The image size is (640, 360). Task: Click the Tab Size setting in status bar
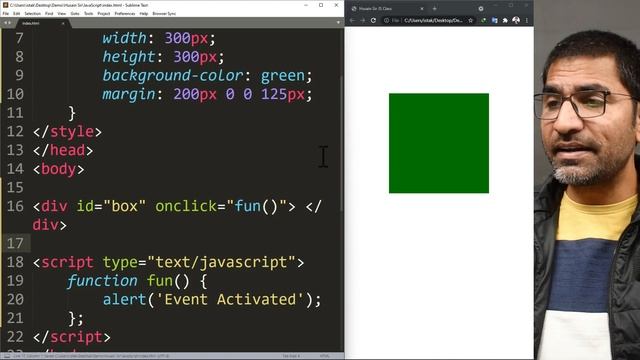[291, 356]
